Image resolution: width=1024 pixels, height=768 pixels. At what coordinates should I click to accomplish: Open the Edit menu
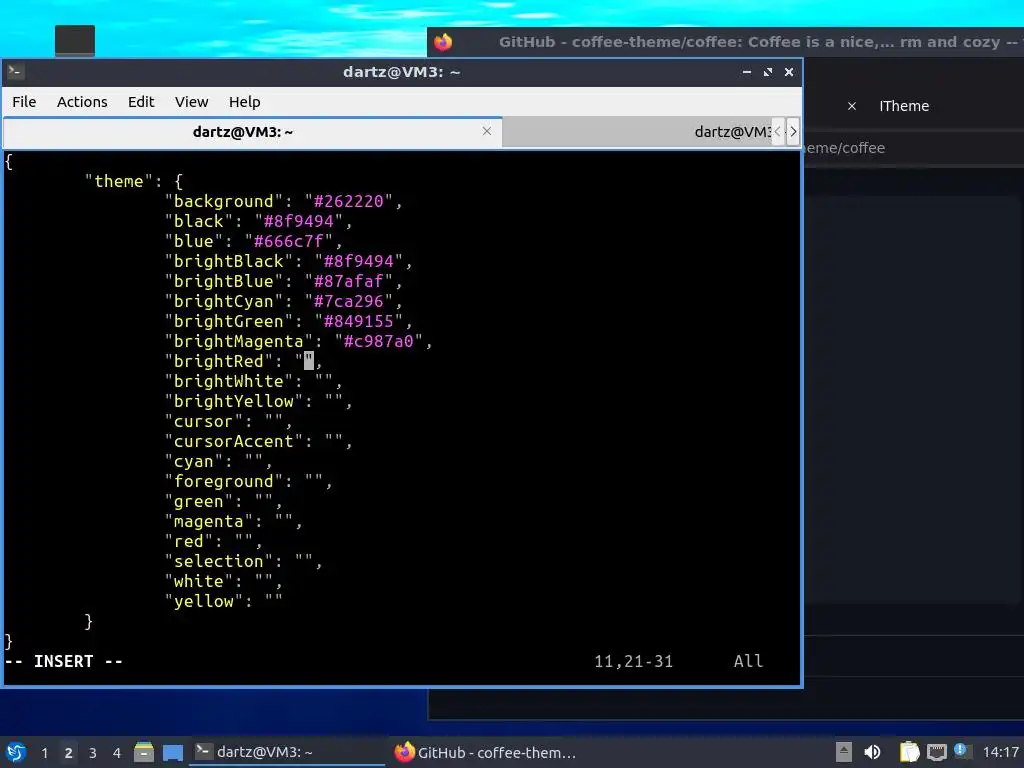click(x=140, y=102)
